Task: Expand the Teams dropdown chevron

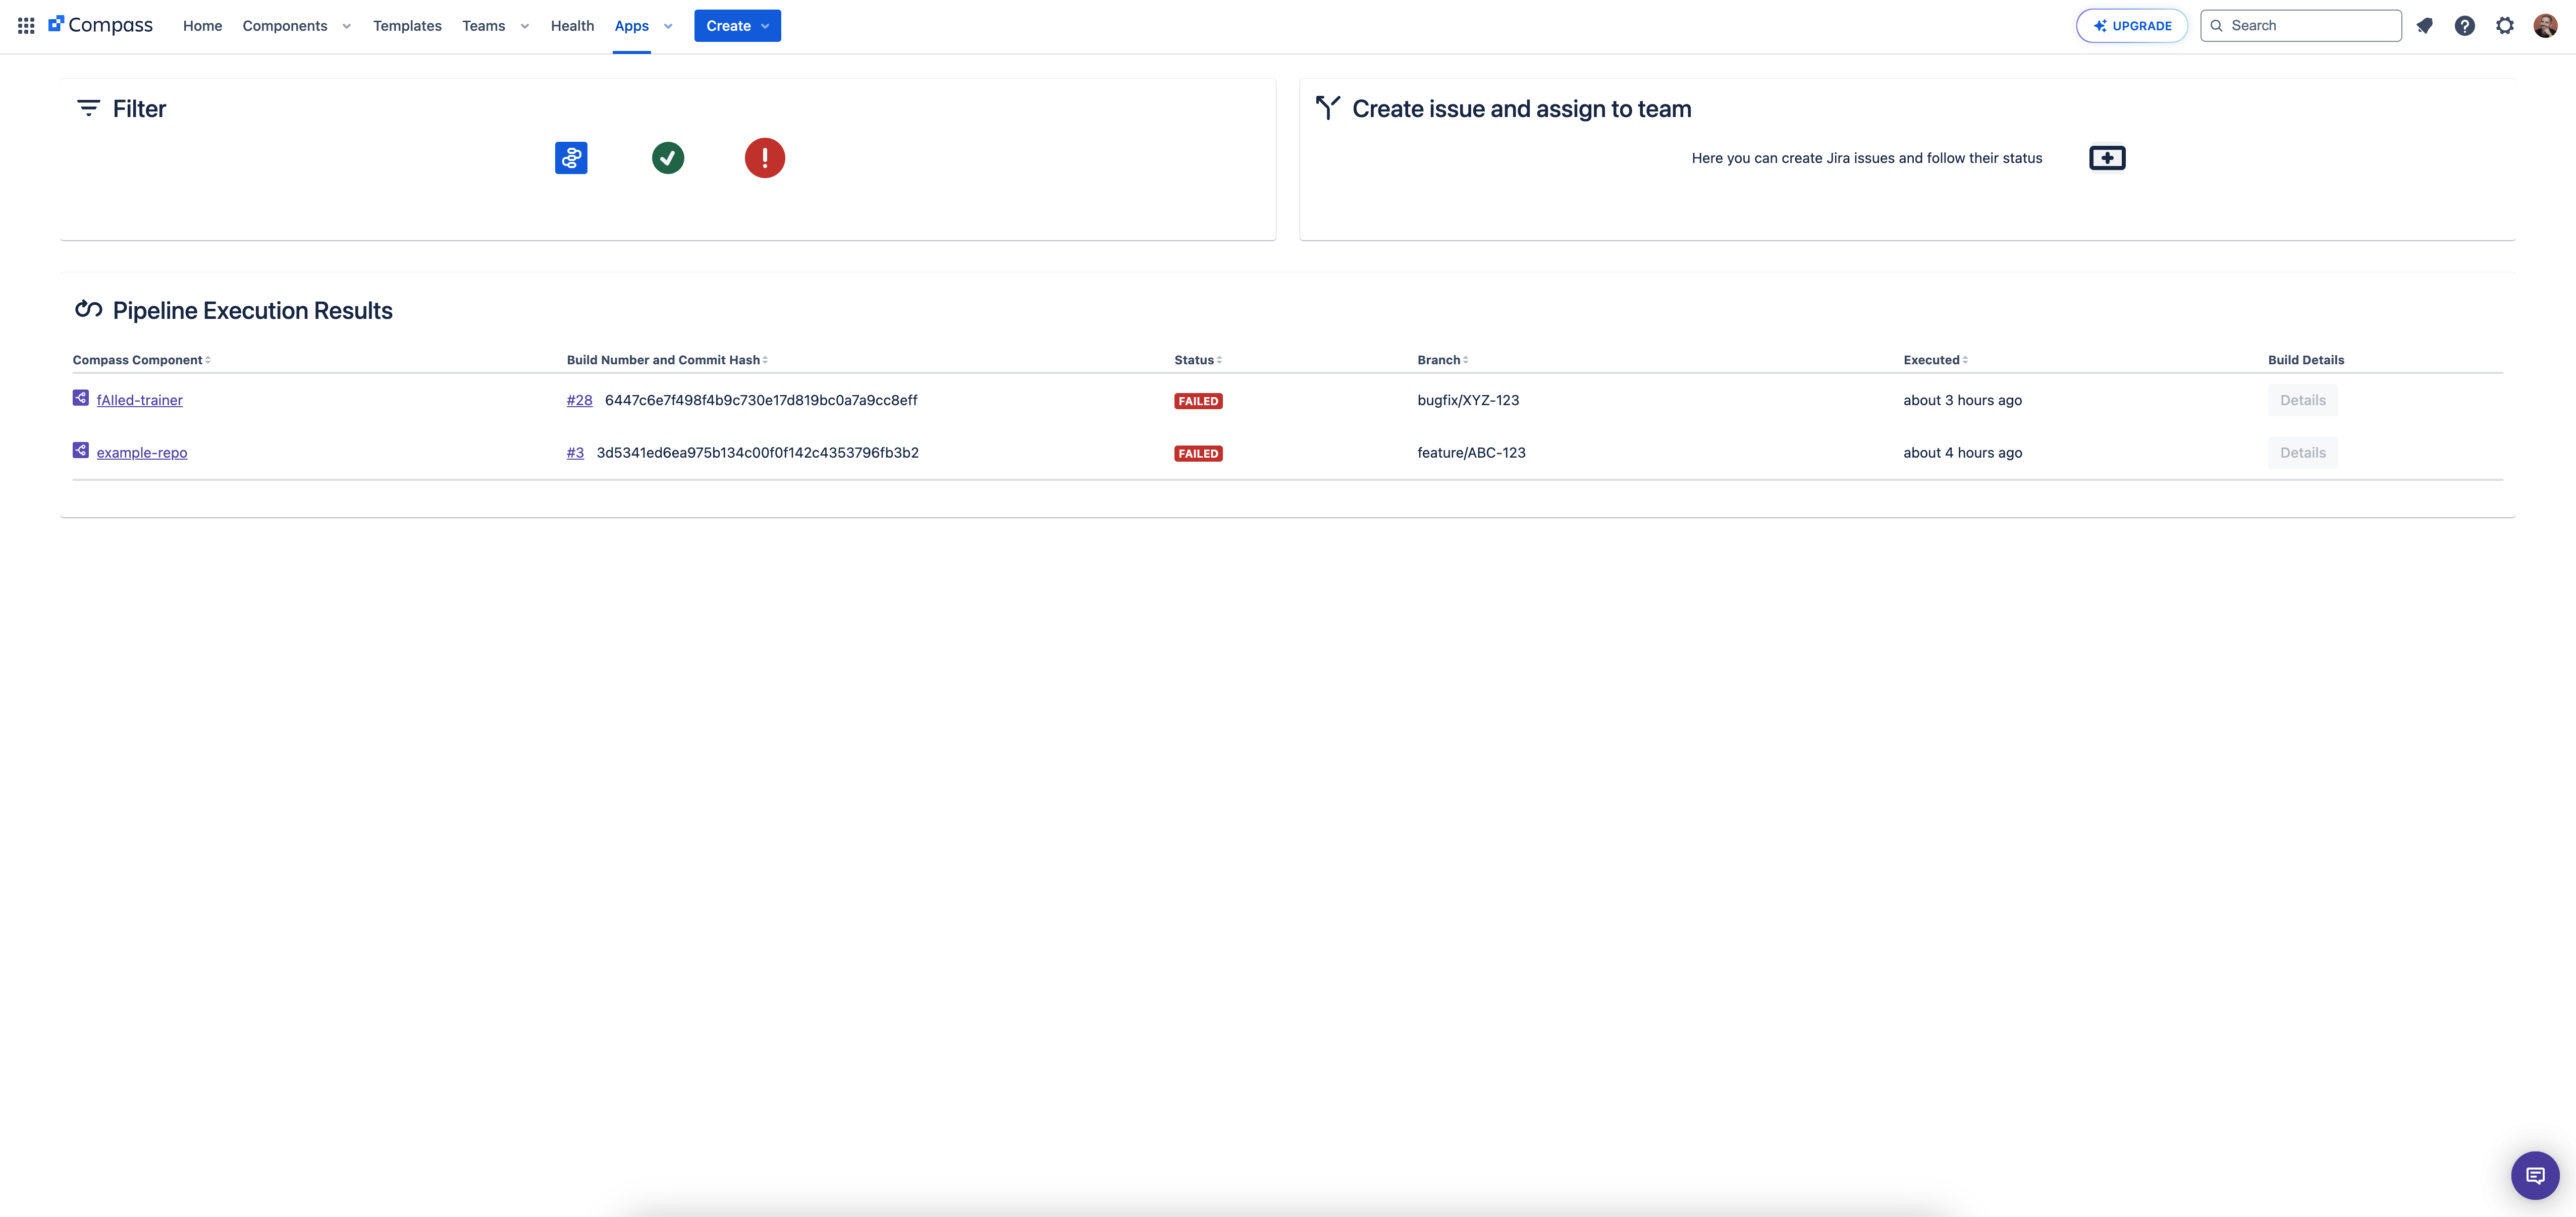Action: 525,26
